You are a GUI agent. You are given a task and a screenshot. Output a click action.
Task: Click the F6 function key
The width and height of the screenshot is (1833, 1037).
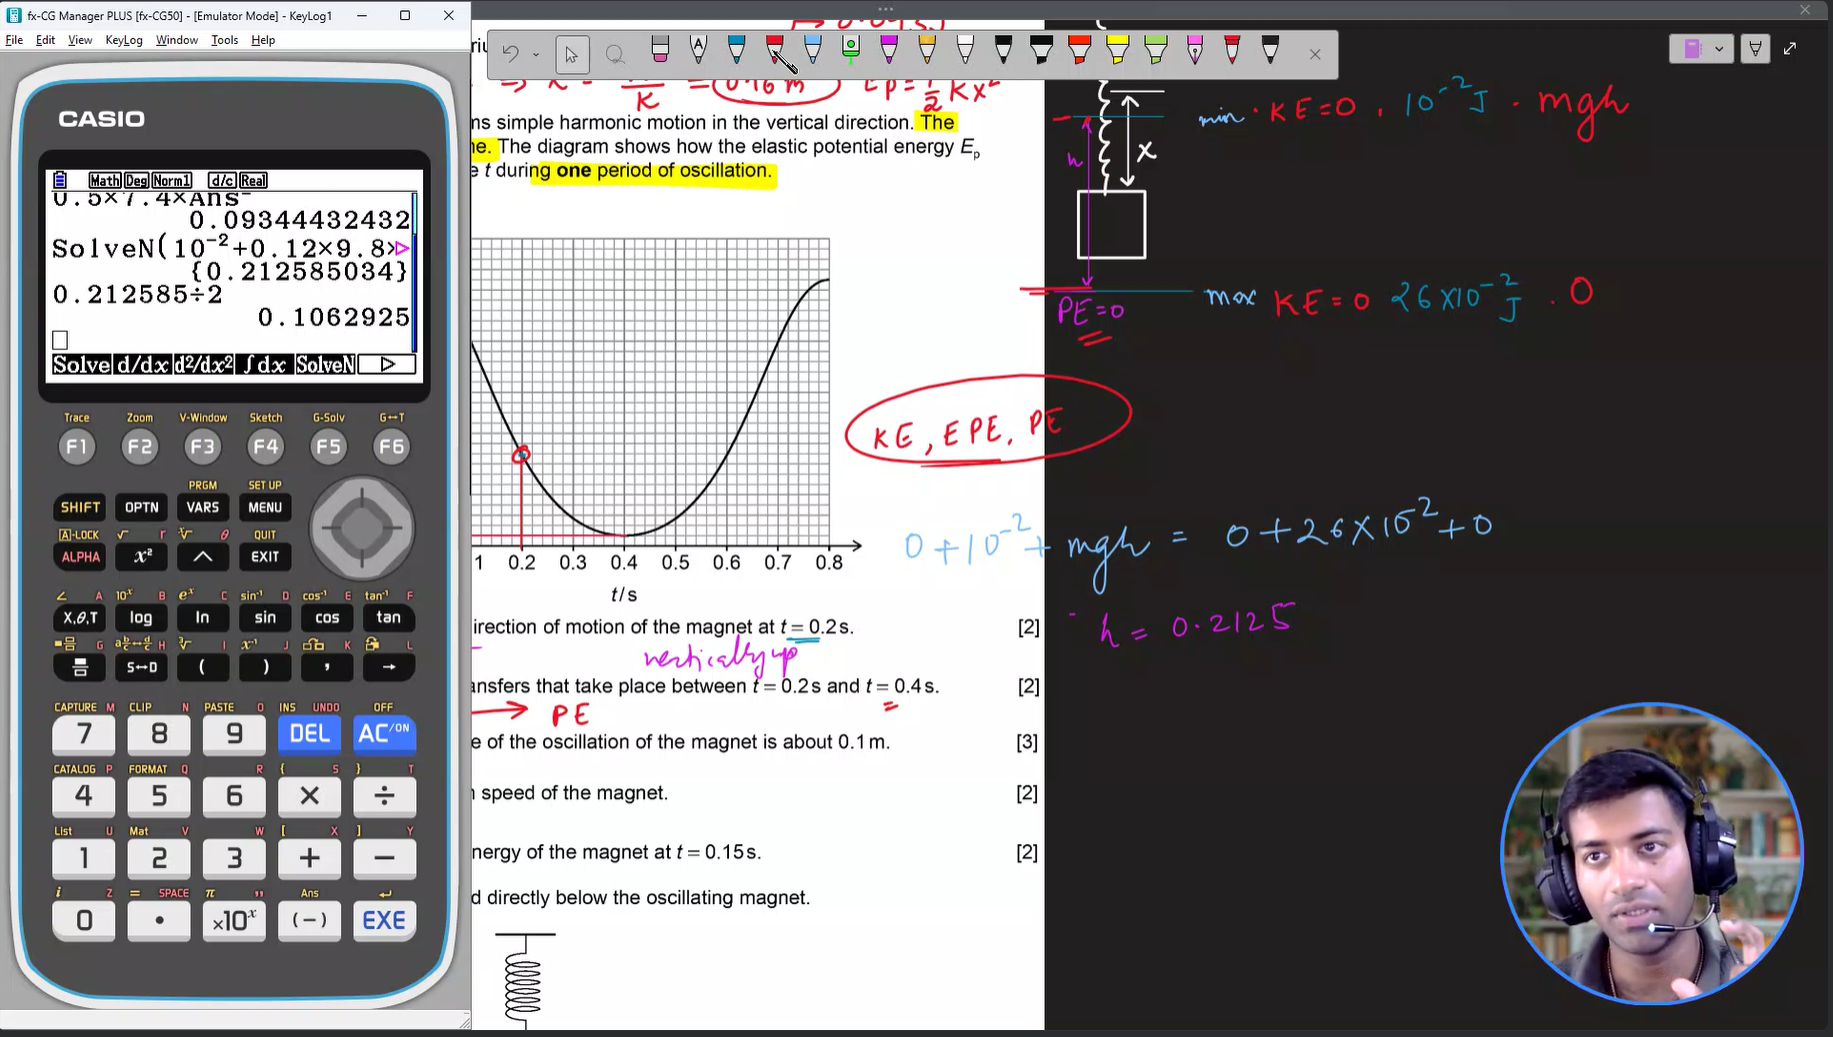click(x=391, y=447)
